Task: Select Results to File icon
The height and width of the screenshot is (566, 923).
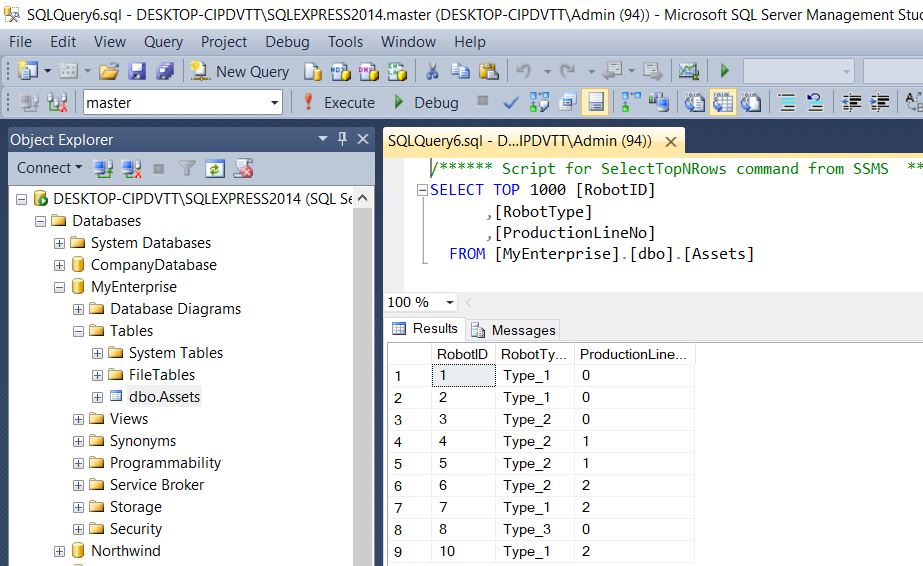Action: [751, 102]
